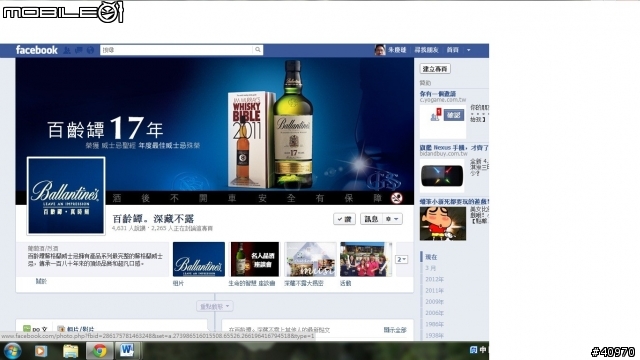The height and width of the screenshot is (360, 640).
Task: Click the search magnifier icon
Action: (x=258, y=50)
